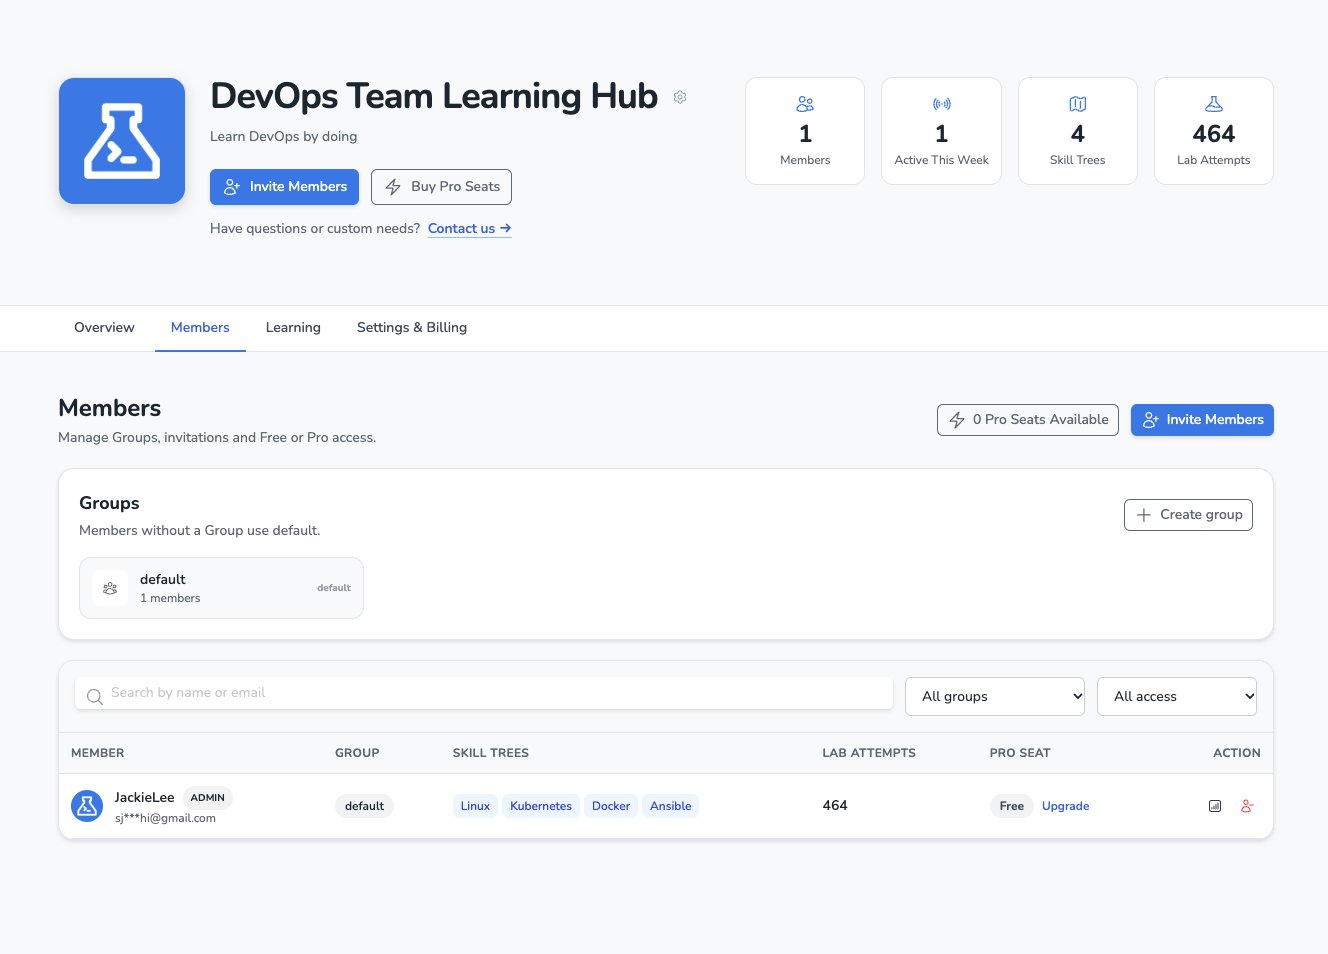Click the Kubernetes skill tree tag

(x=541, y=806)
